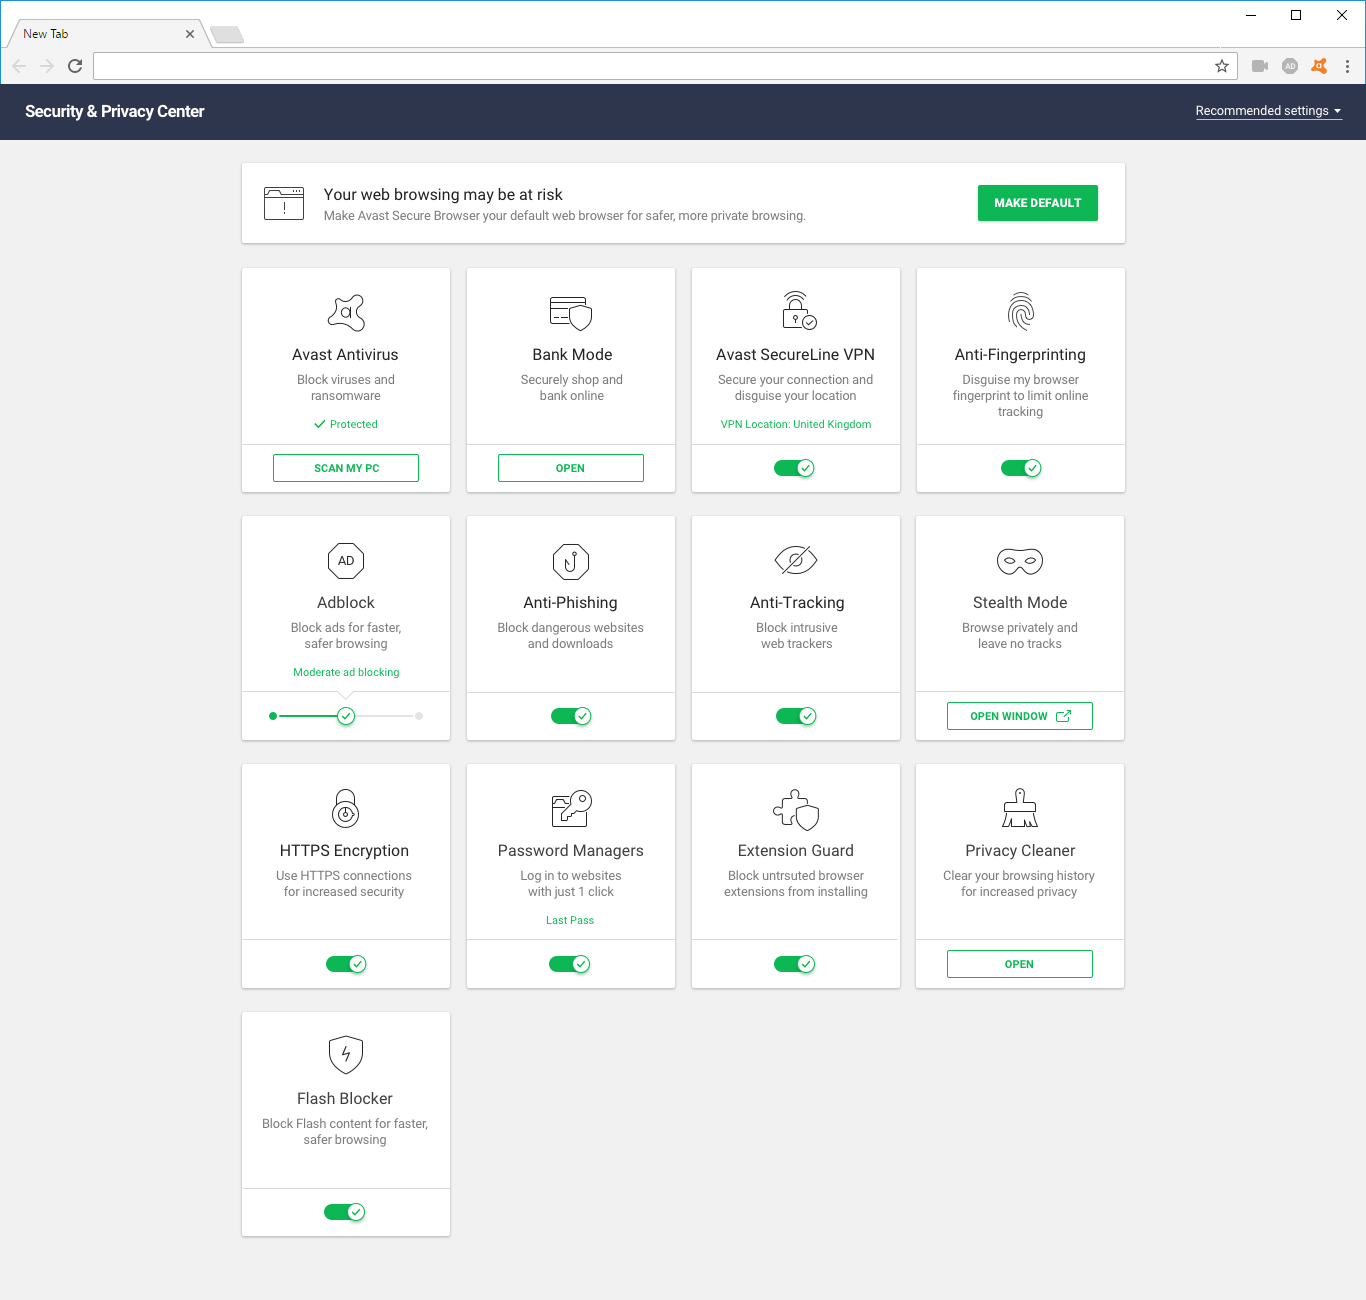1366x1300 pixels.
Task: Toggle the HTTPS Encryption switch
Action: [346, 964]
